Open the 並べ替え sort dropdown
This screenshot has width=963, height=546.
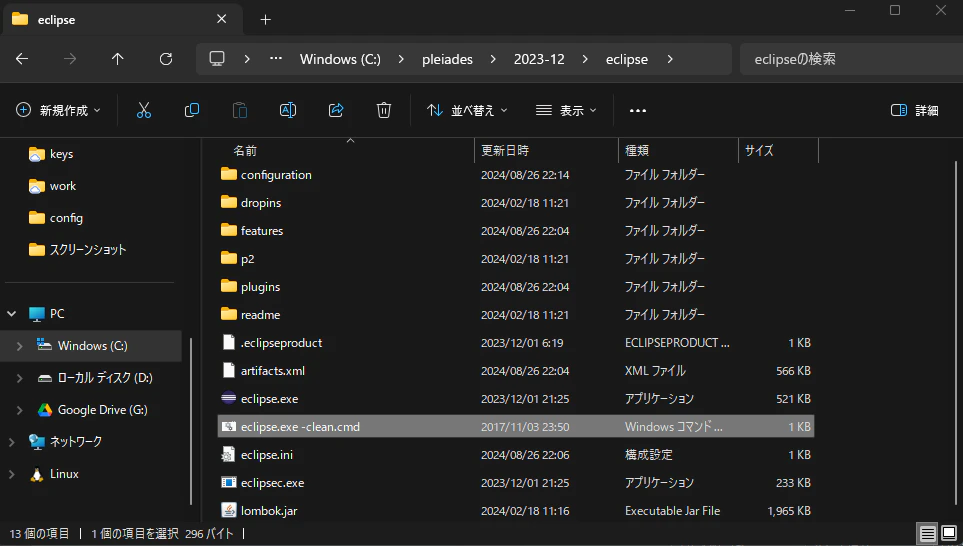click(x=468, y=111)
